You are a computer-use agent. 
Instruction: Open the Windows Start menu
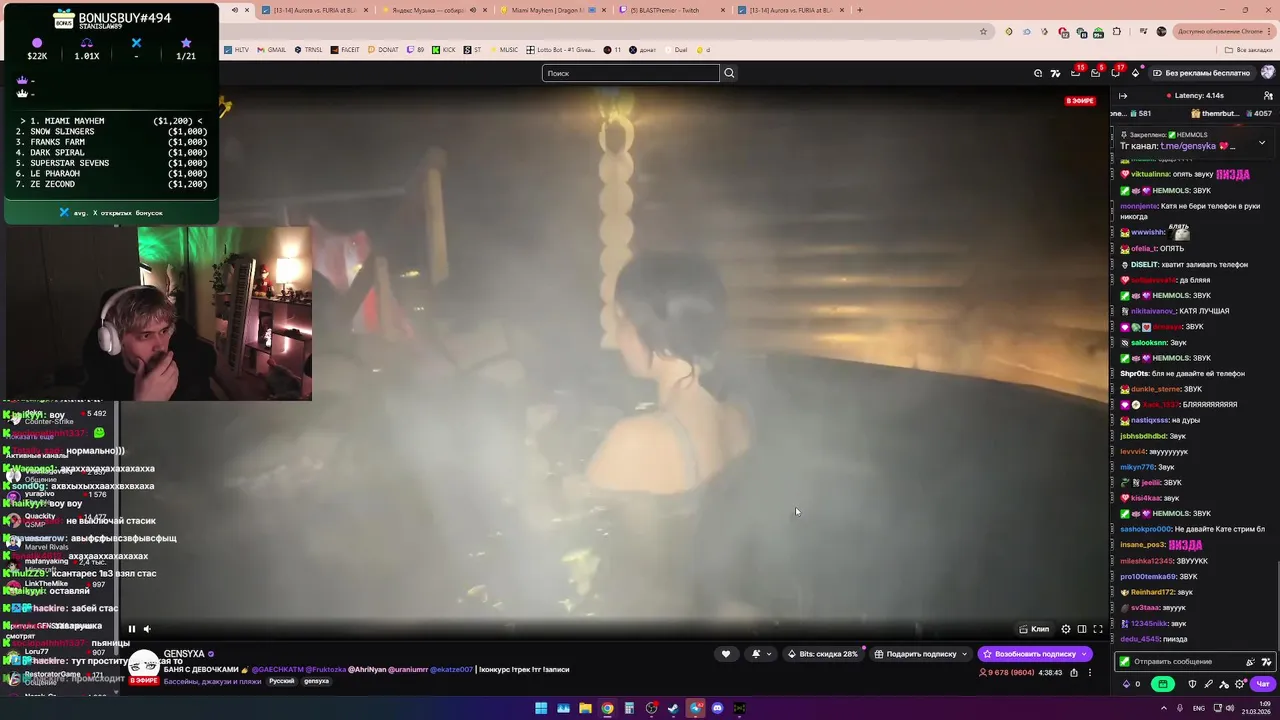coord(541,708)
